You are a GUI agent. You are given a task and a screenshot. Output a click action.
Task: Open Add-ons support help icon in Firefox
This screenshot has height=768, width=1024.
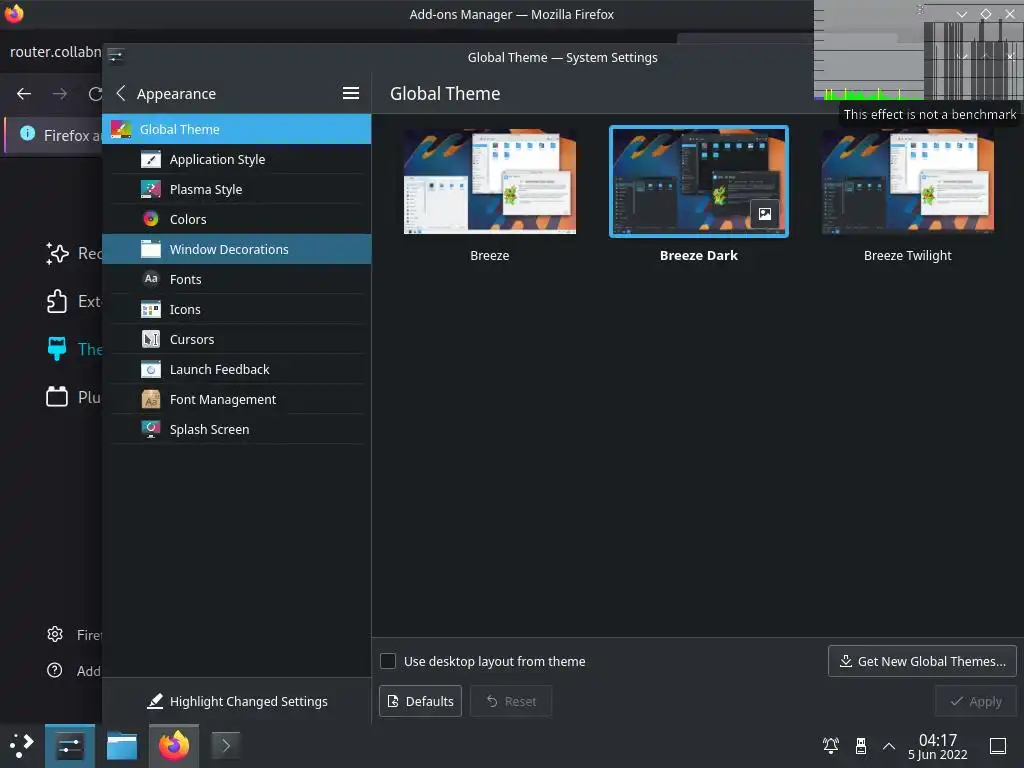[55, 670]
